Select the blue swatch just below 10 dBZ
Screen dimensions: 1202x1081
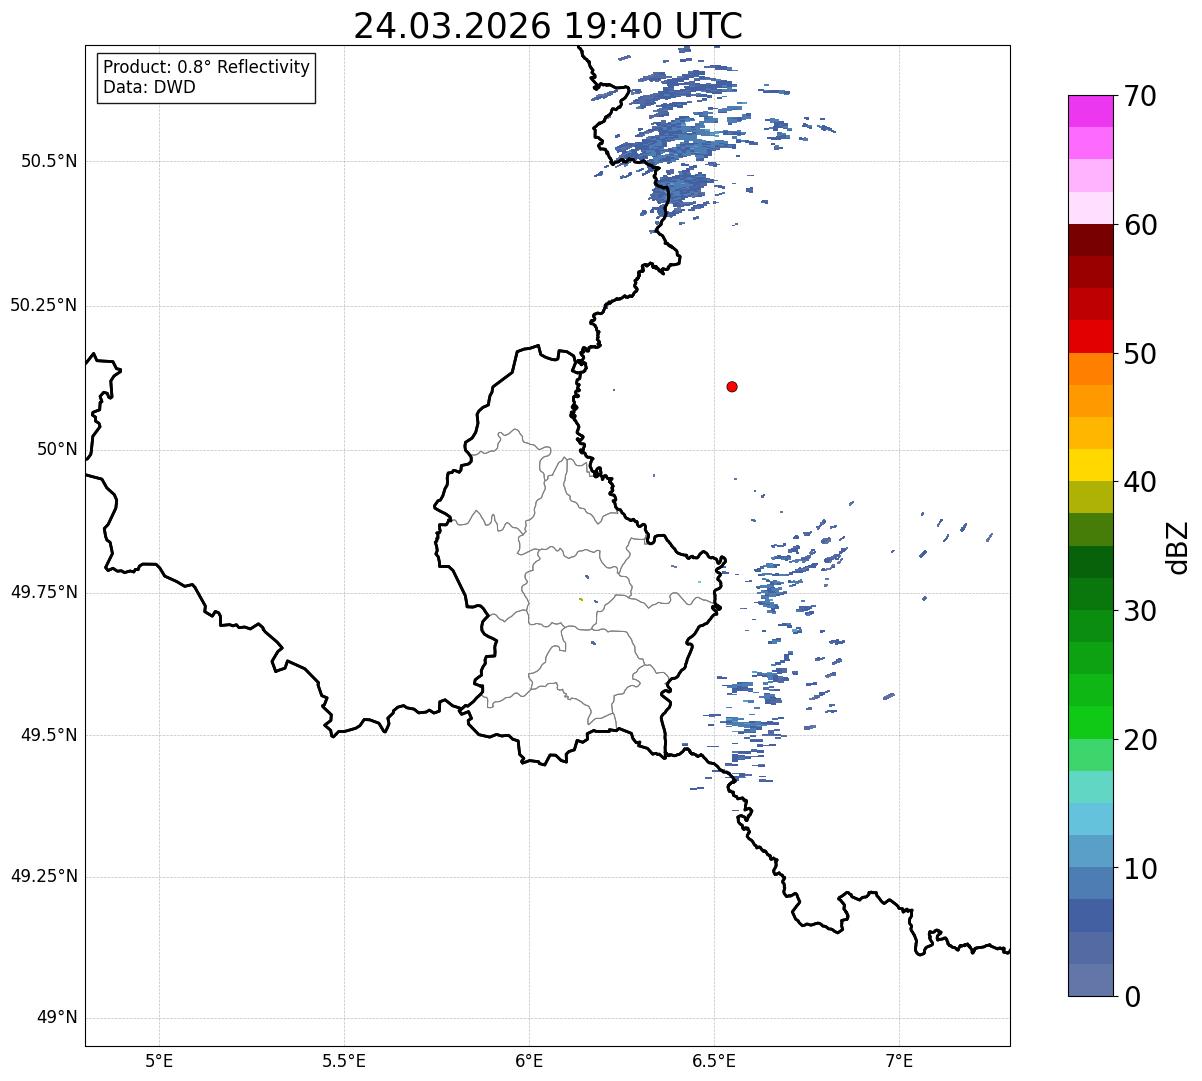[x=1091, y=884]
